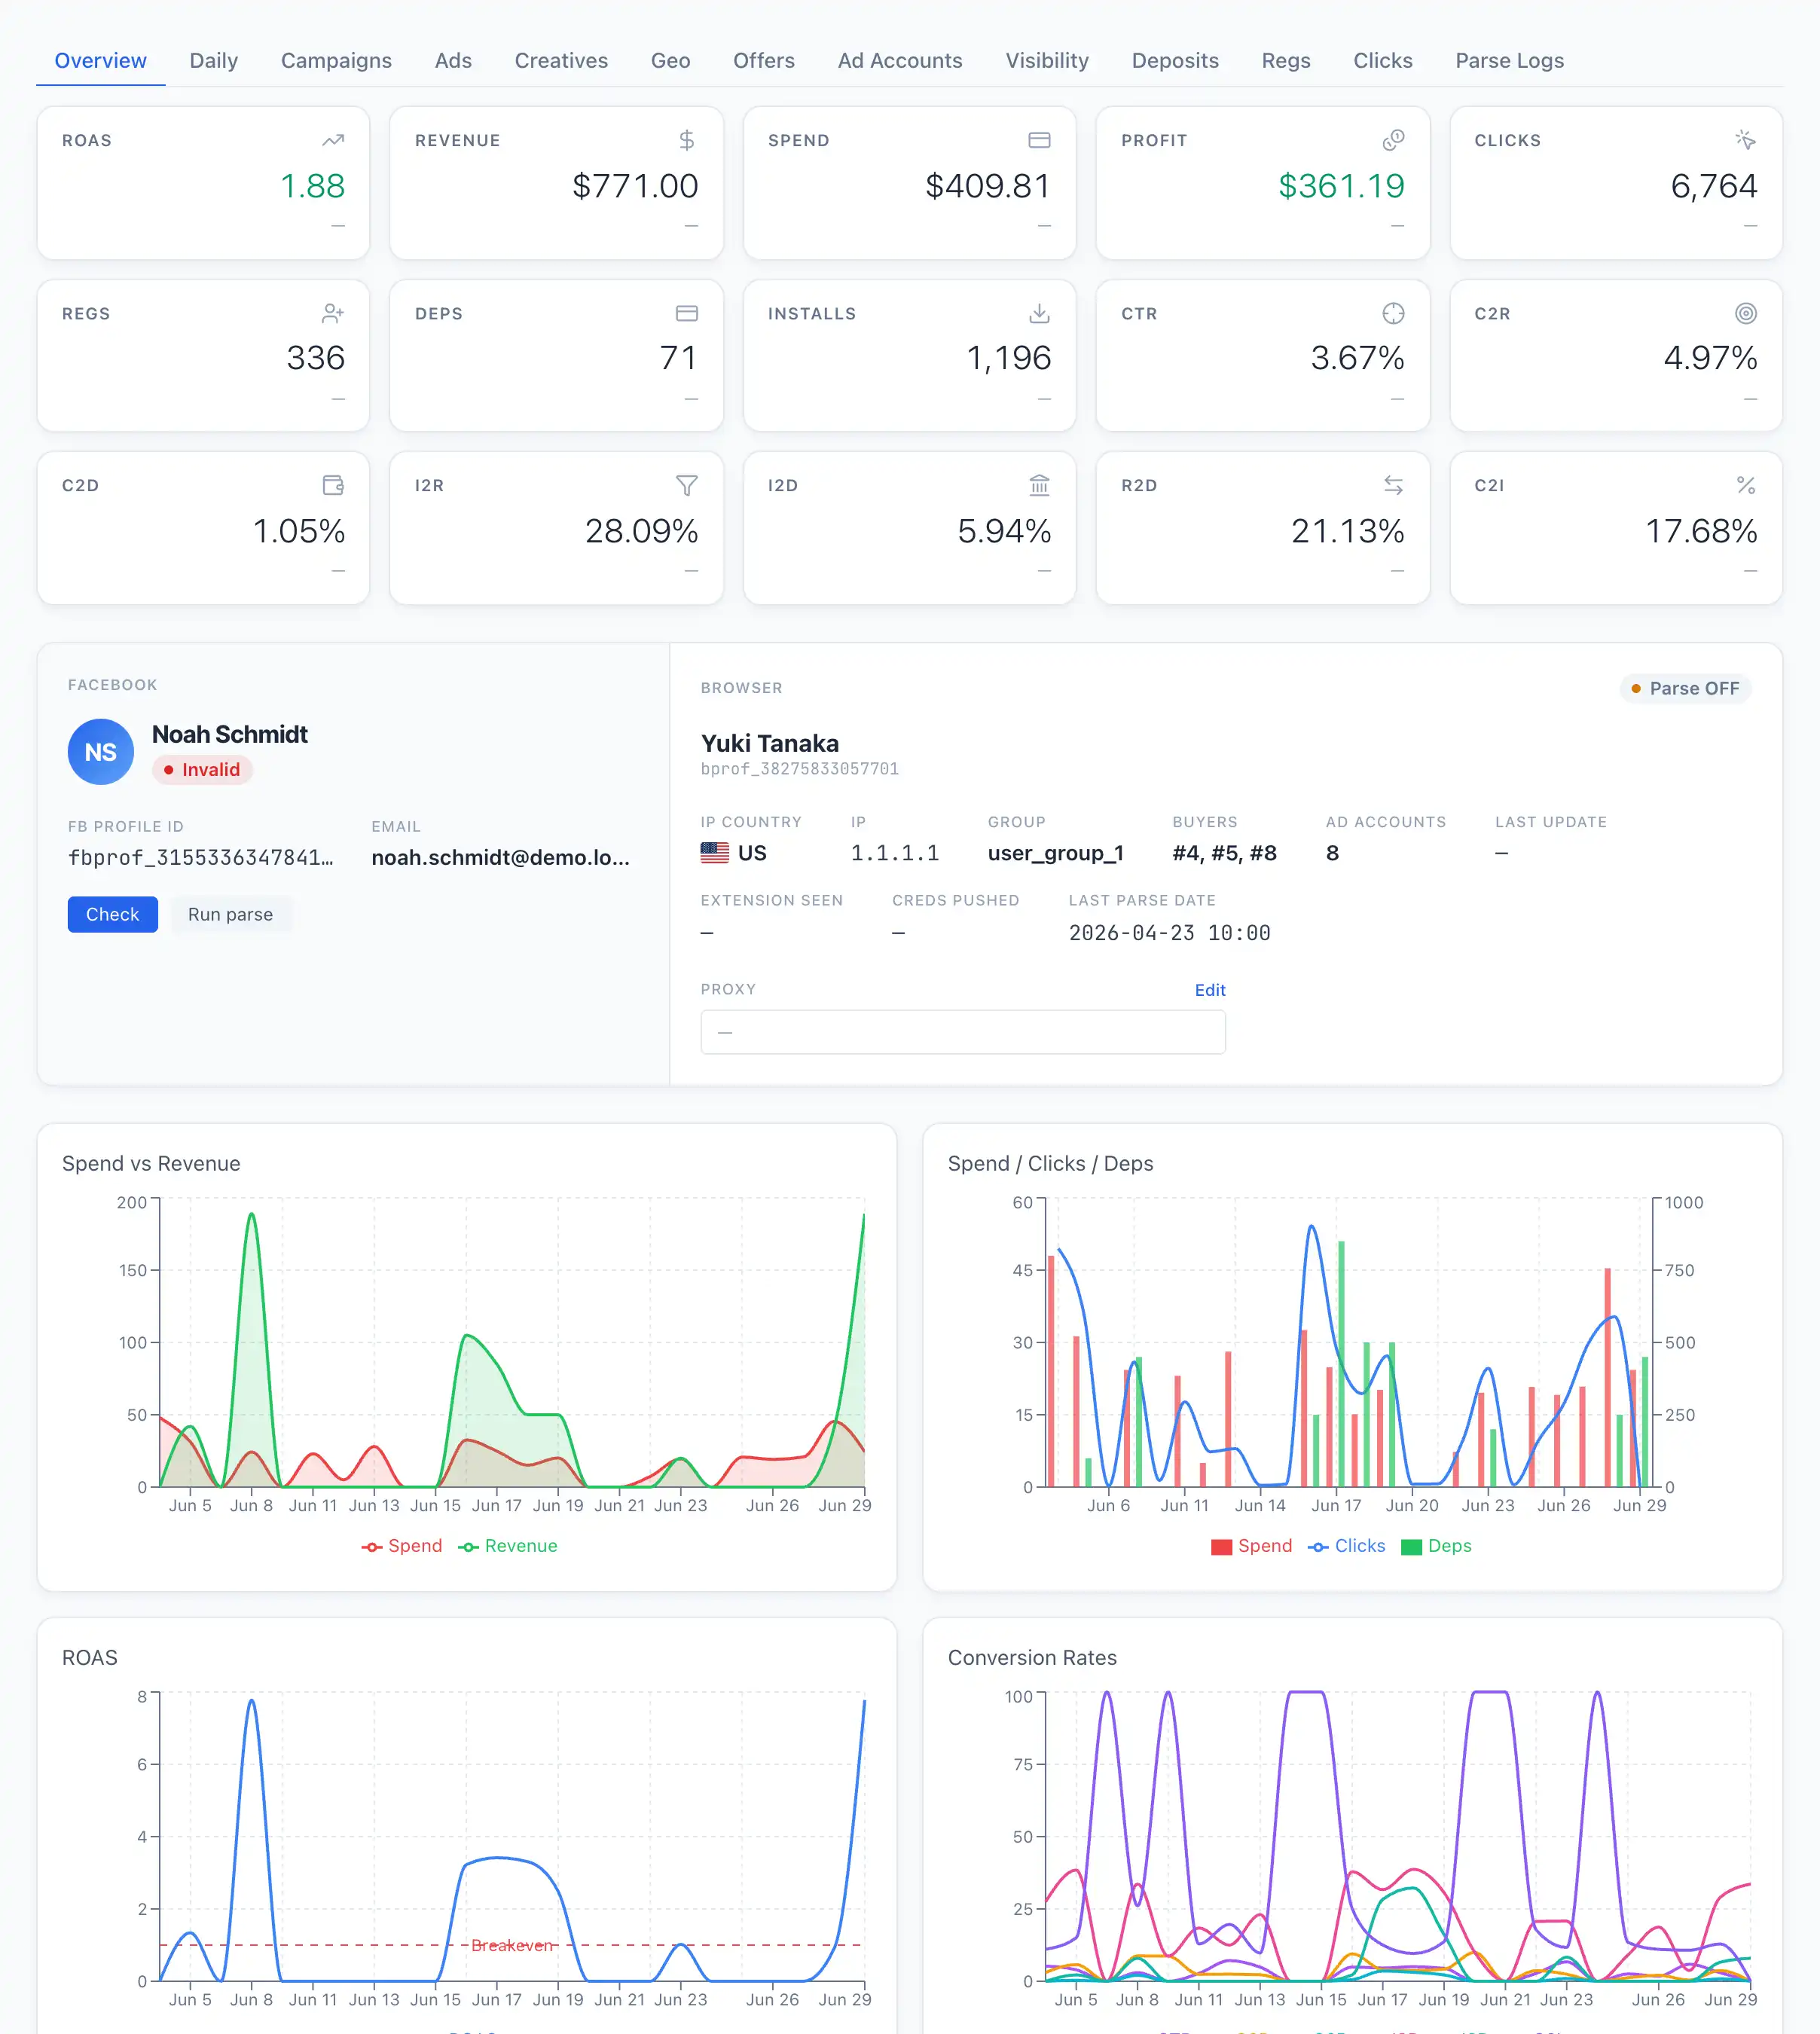Toggle Revenue series in Spend vs Revenue legend
1820x2034 pixels.
click(508, 1545)
